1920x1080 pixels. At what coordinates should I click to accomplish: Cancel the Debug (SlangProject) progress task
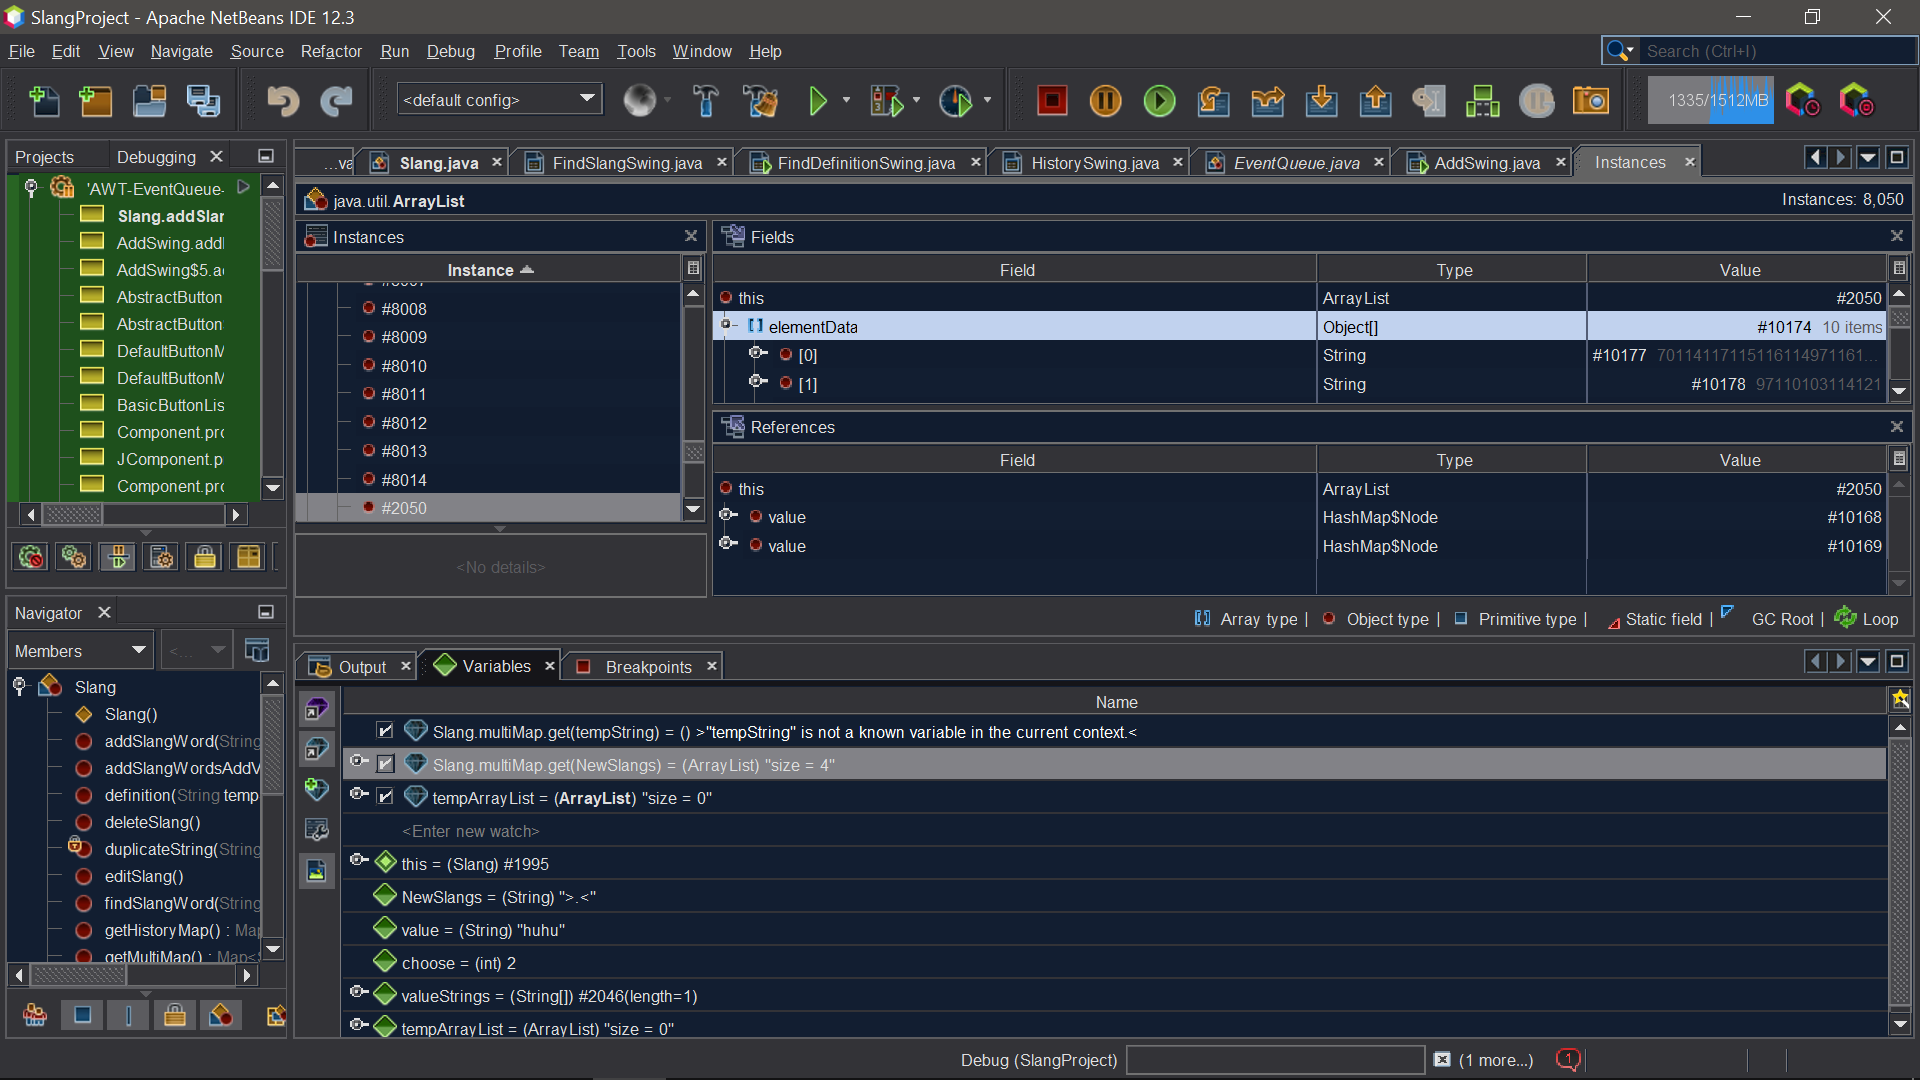[1442, 1059]
